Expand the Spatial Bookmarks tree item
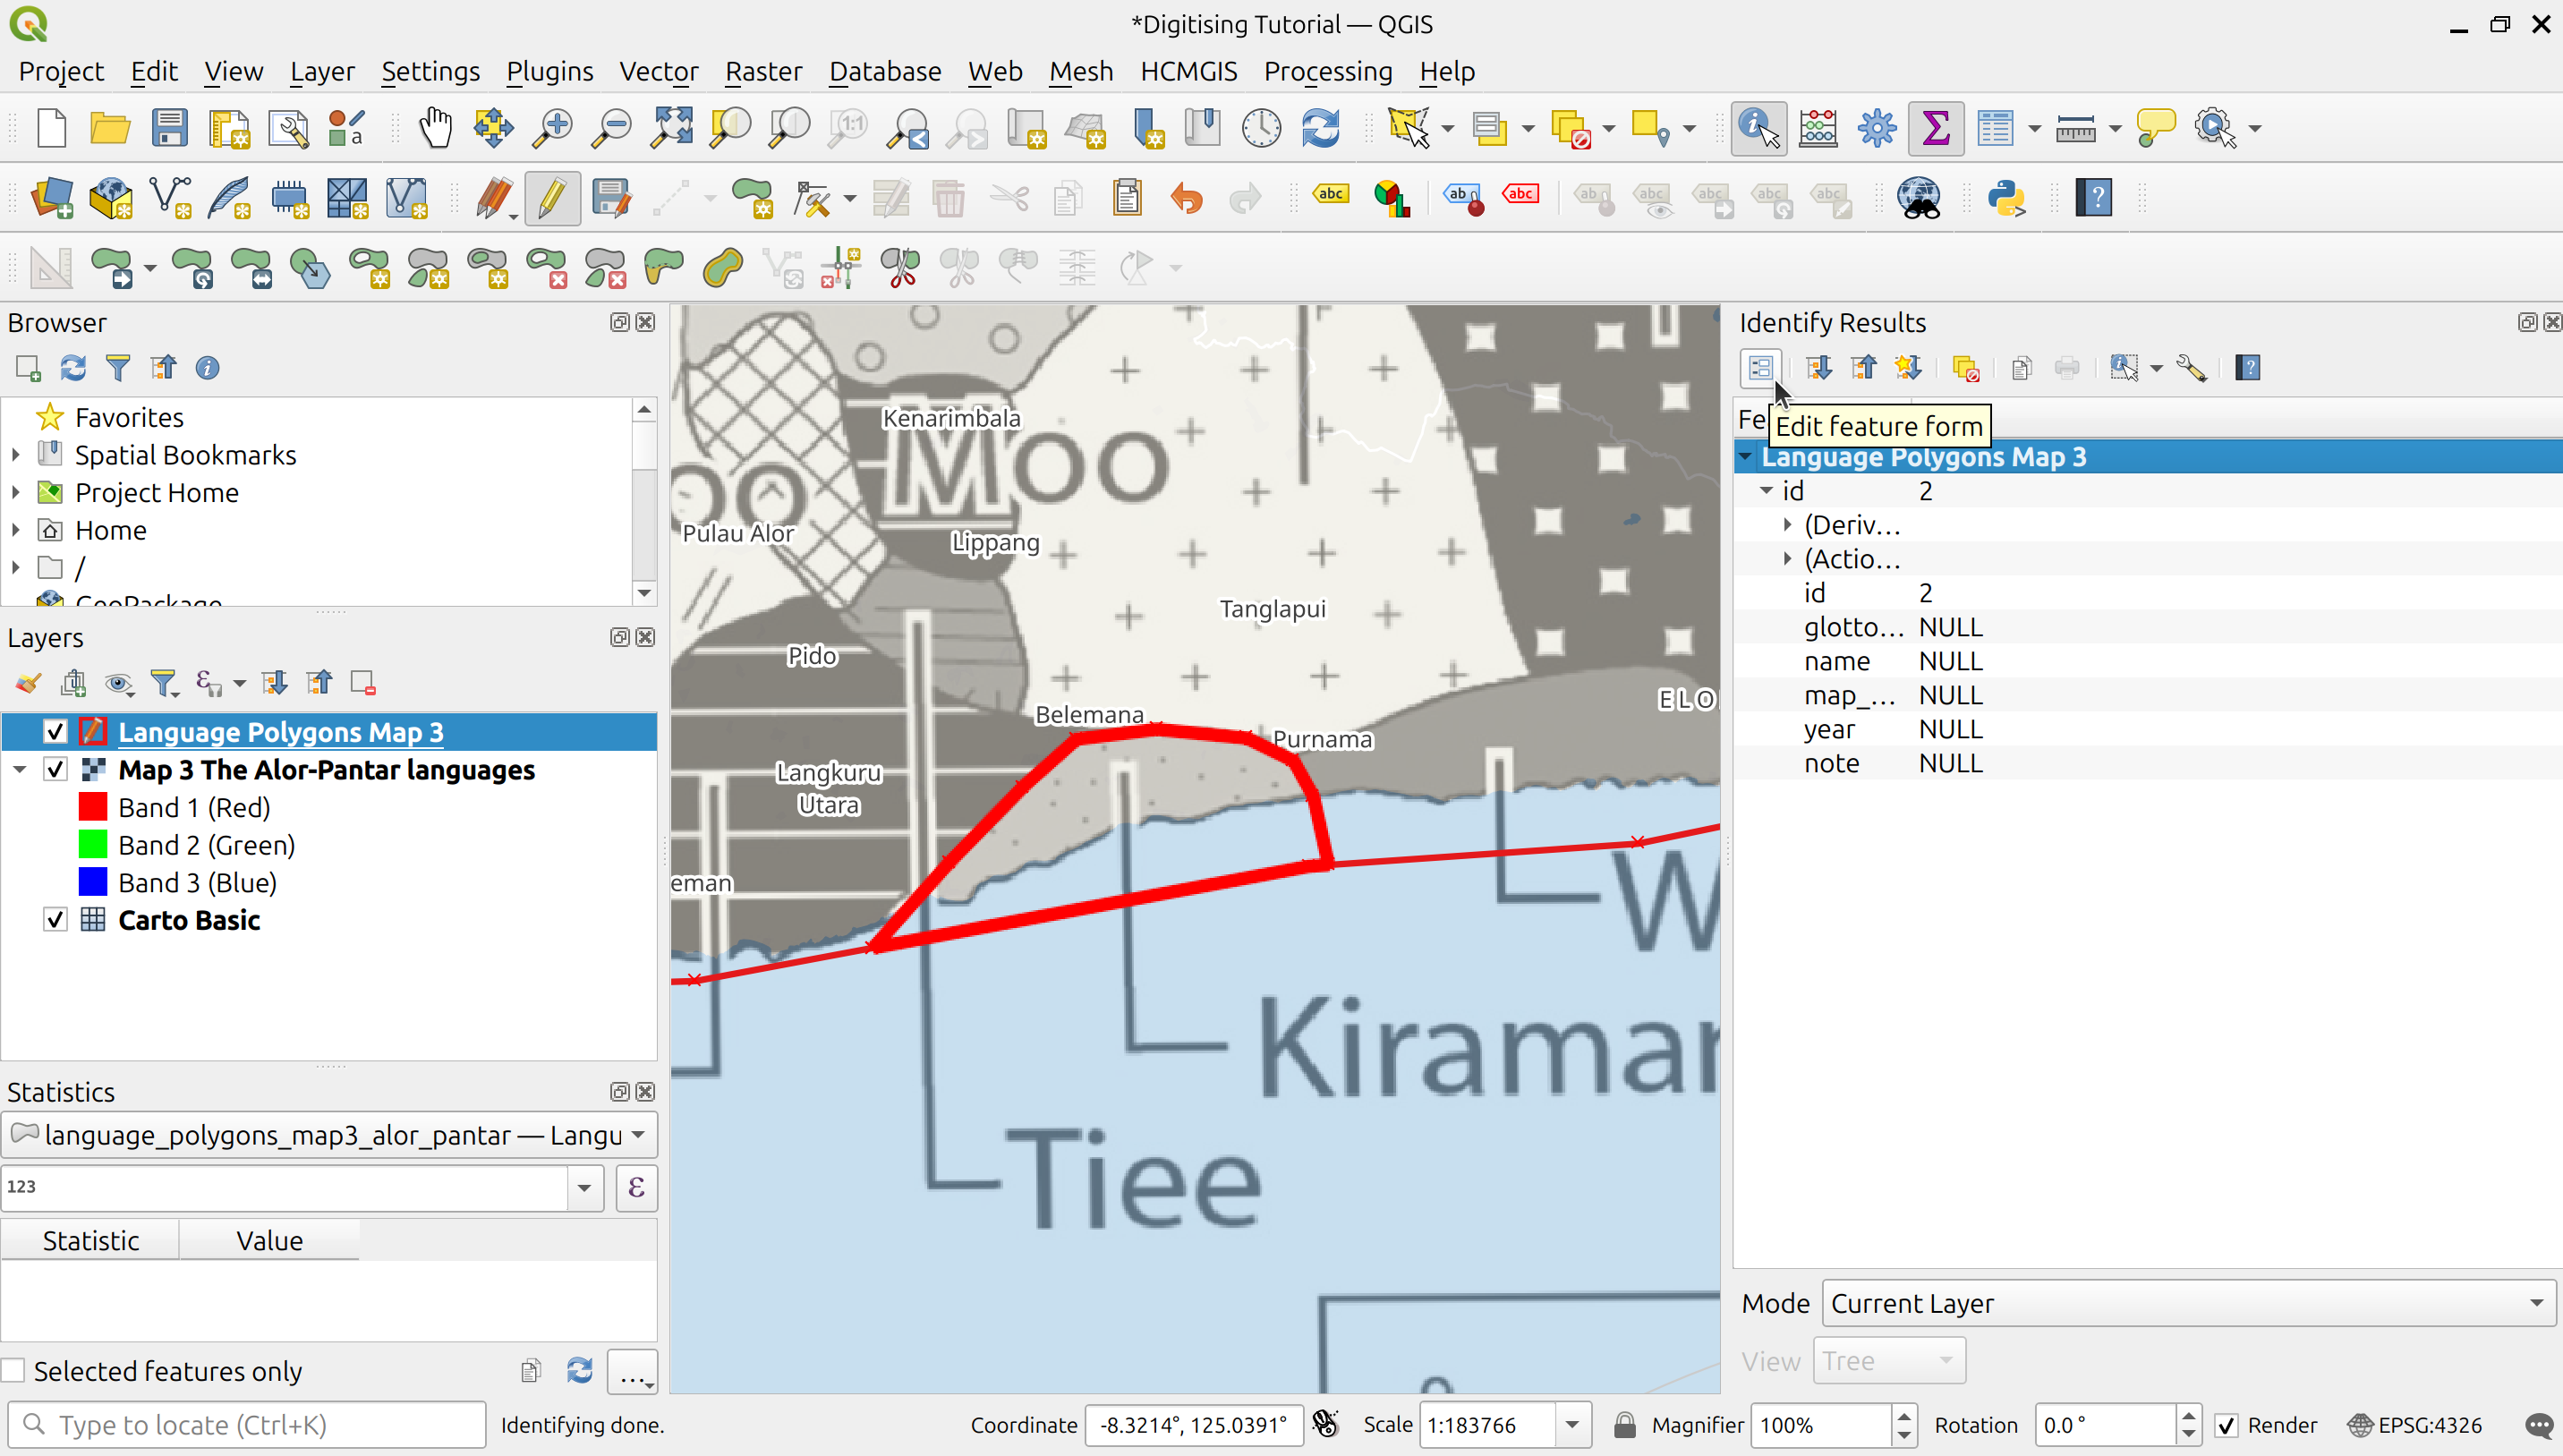 tap(16, 455)
